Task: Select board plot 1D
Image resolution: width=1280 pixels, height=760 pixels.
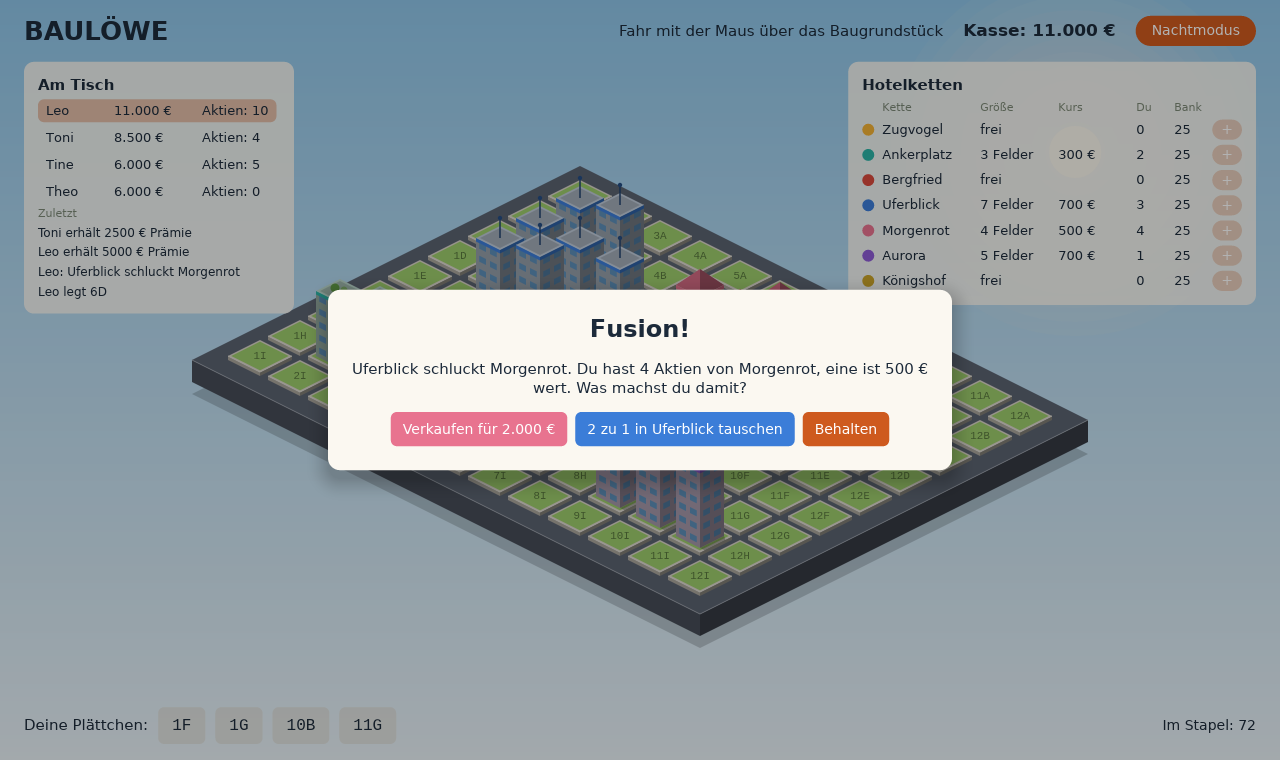Action: click(460, 256)
